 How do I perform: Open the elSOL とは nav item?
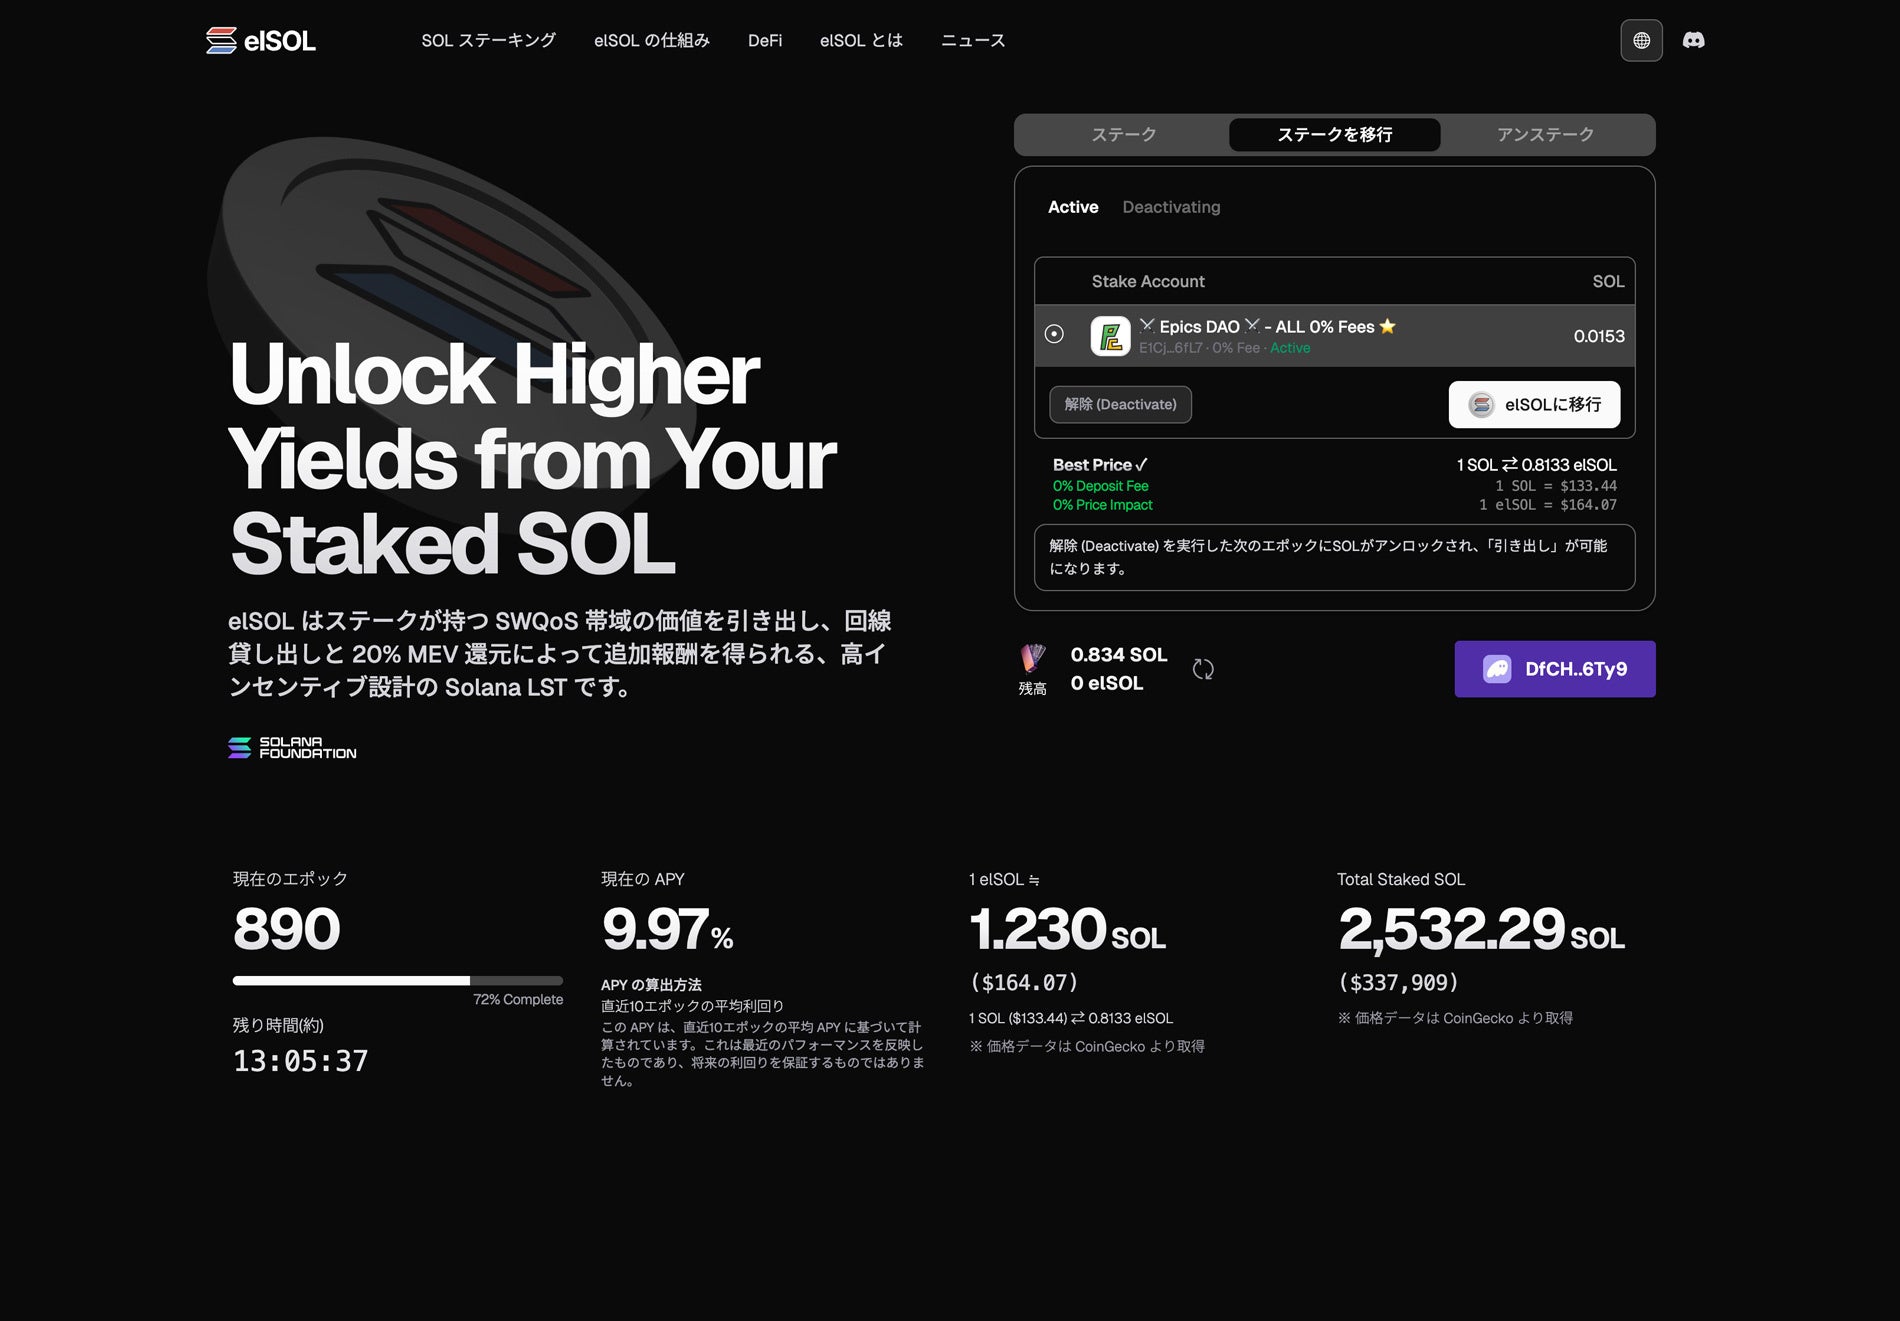click(x=861, y=40)
